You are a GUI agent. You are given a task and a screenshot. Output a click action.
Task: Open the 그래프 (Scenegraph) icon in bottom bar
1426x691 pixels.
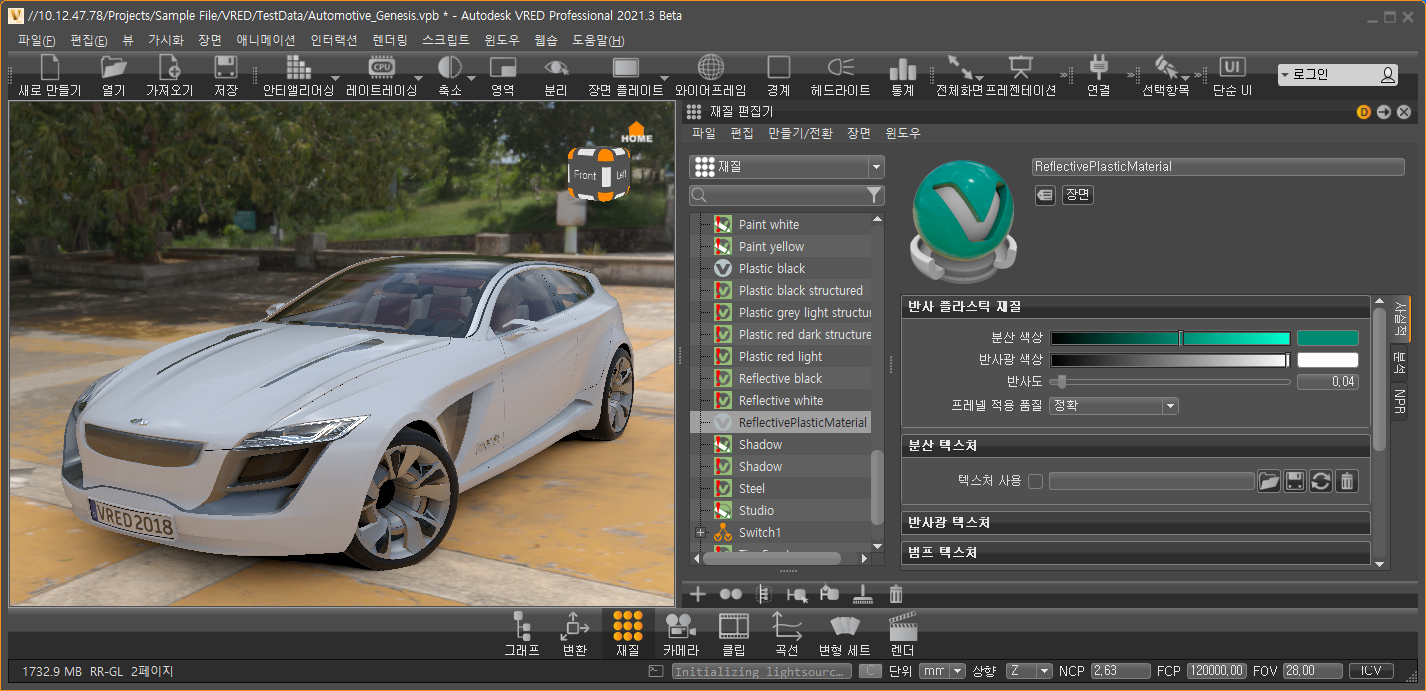point(521,627)
